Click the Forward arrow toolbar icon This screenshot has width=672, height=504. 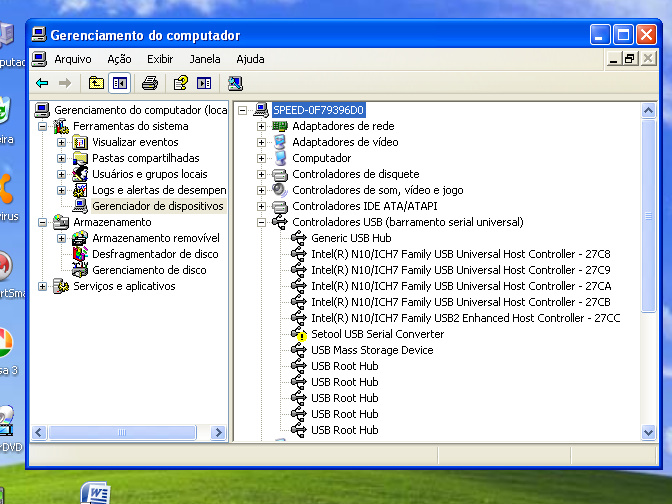tap(65, 83)
